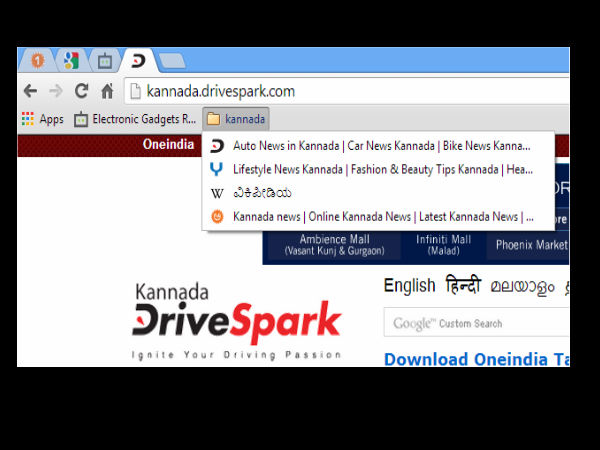600x450 pixels.
Task: Click the blue Y lifestyle bookmark icon
Action: (217, 169)
